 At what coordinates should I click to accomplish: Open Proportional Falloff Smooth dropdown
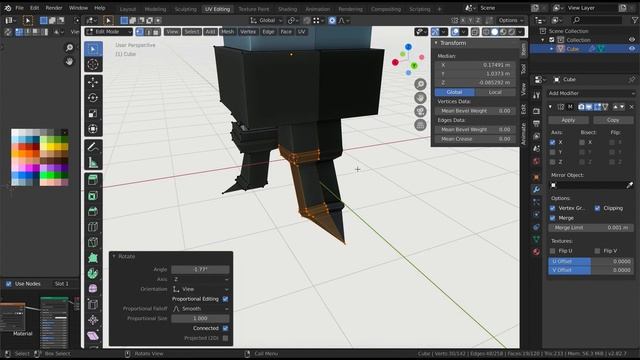(200, 309)
